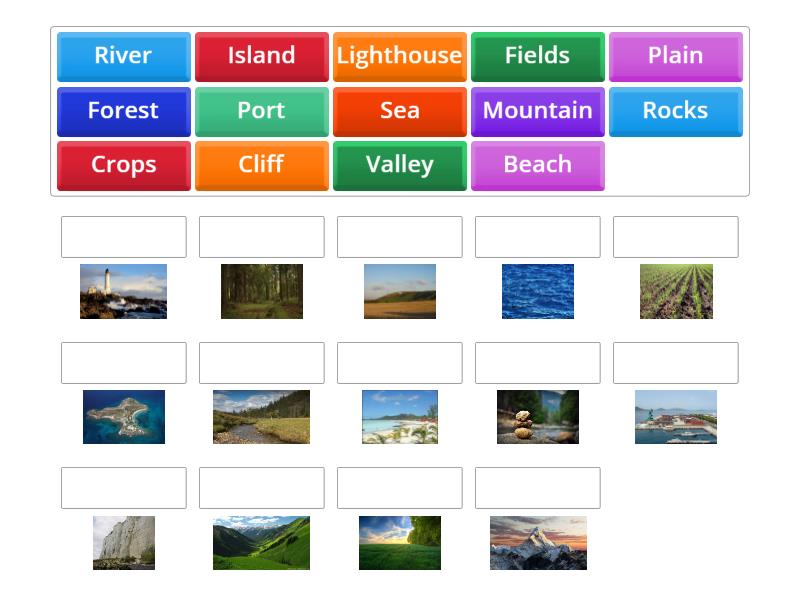The height and width of the screenshot is (600, 800).
Task: Select the Sea word tile
Action: pyautogui.click(x=399, y=111)
